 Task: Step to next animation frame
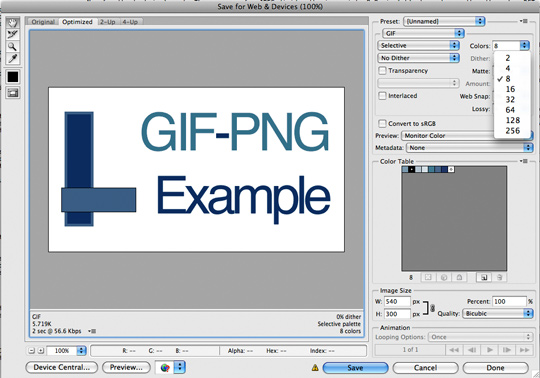[507, 350]
